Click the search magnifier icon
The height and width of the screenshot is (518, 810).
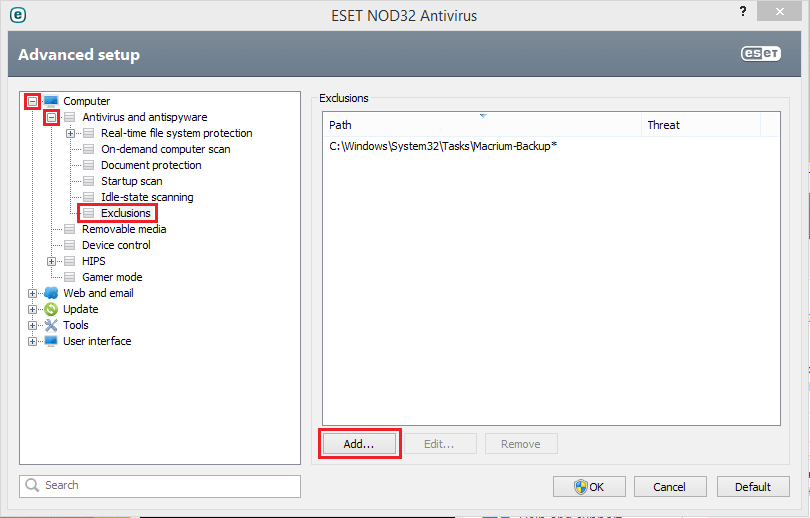point(32,485)
